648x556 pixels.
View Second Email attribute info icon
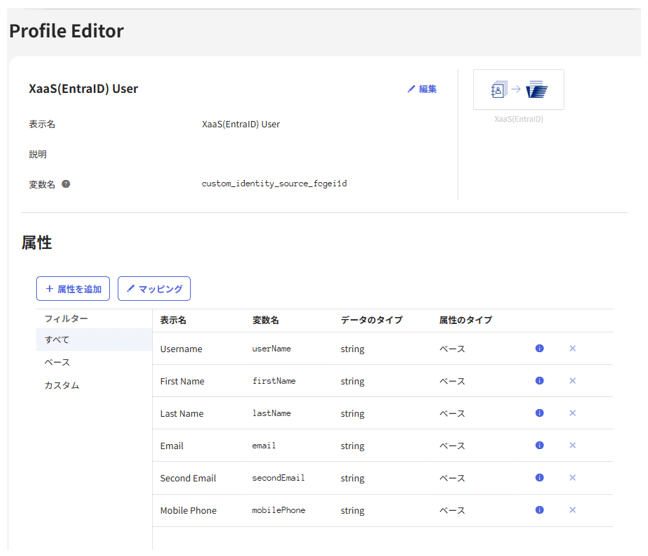539,478
